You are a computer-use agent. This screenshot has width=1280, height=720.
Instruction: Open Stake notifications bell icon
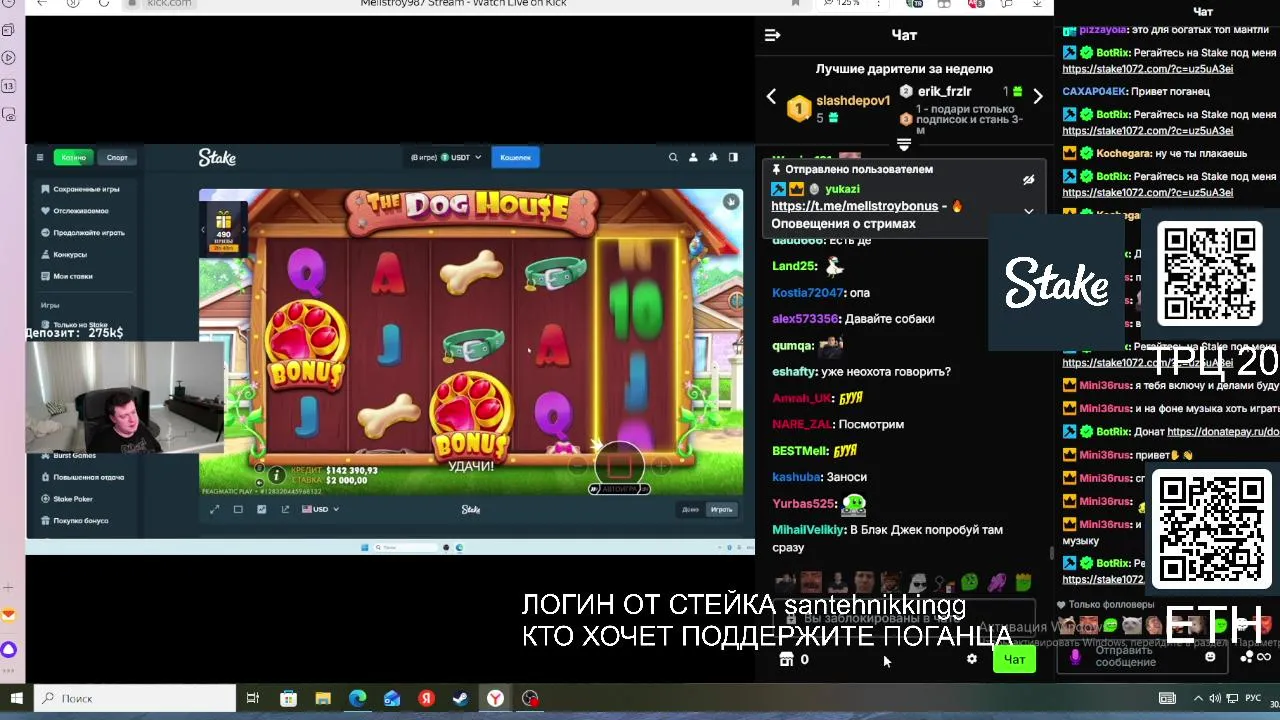713,157
